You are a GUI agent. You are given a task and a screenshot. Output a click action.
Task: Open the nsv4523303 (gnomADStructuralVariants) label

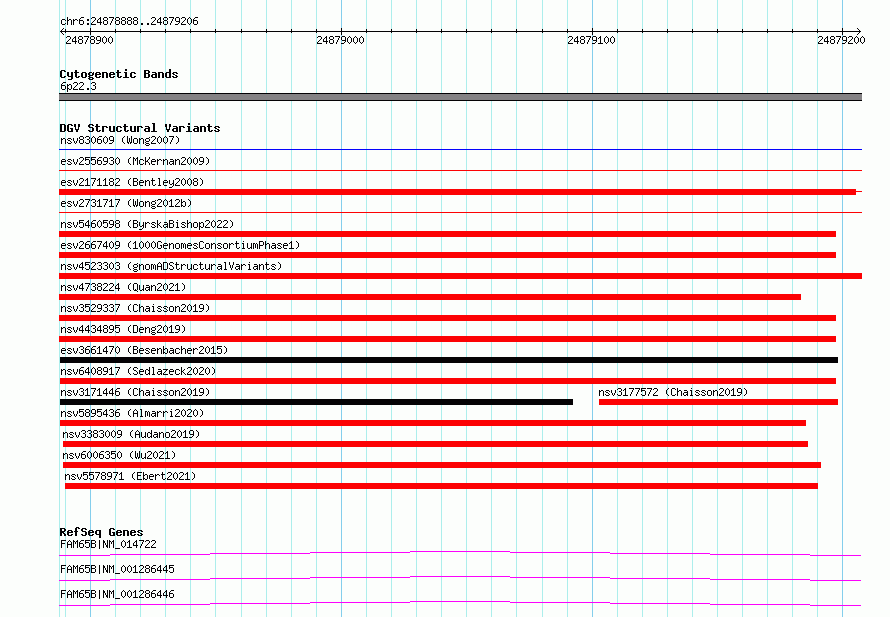pyautogui.click(x=171, y=266)
